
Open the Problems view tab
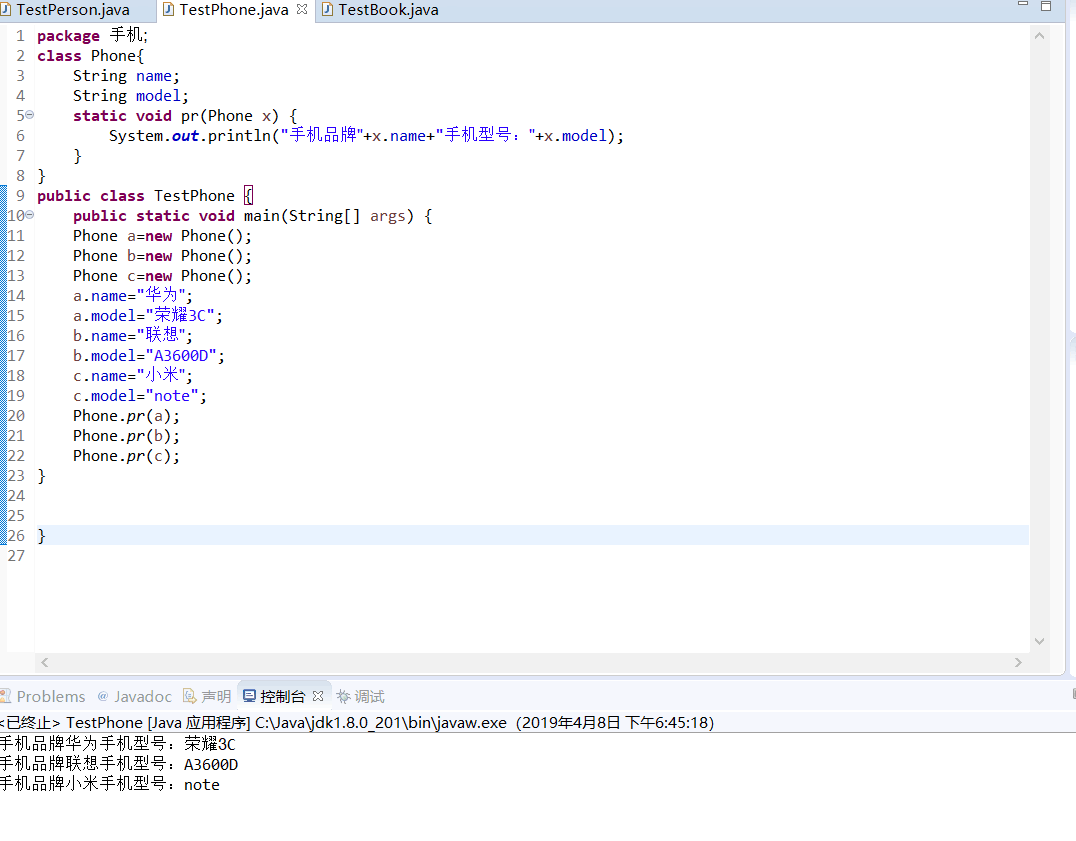[x=44, y=696]
